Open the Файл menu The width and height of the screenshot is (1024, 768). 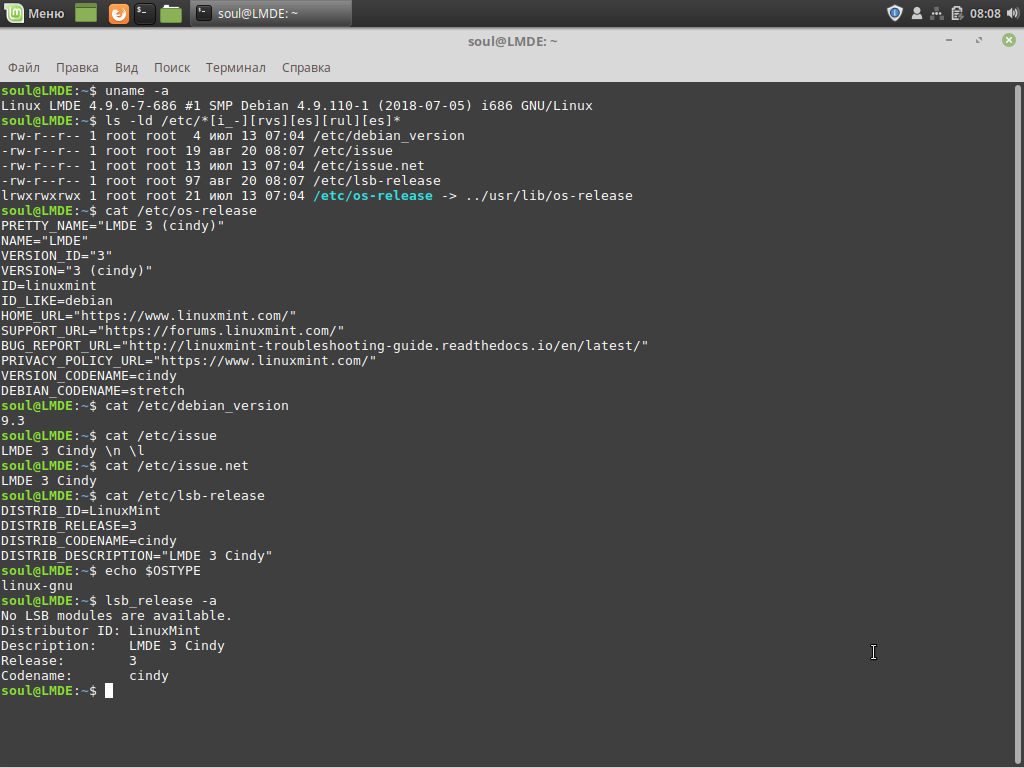pos(24,67)
